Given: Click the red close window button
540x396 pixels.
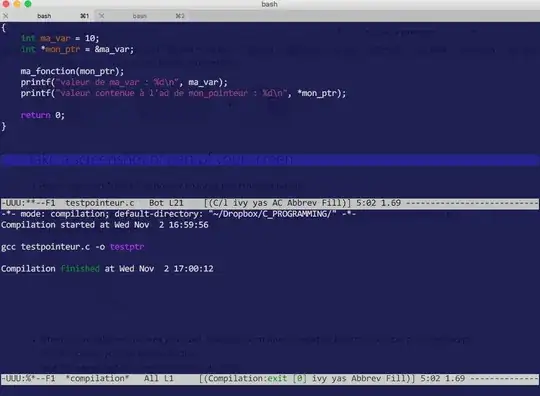Looking at the screenshot, I should tap(6, 4).
